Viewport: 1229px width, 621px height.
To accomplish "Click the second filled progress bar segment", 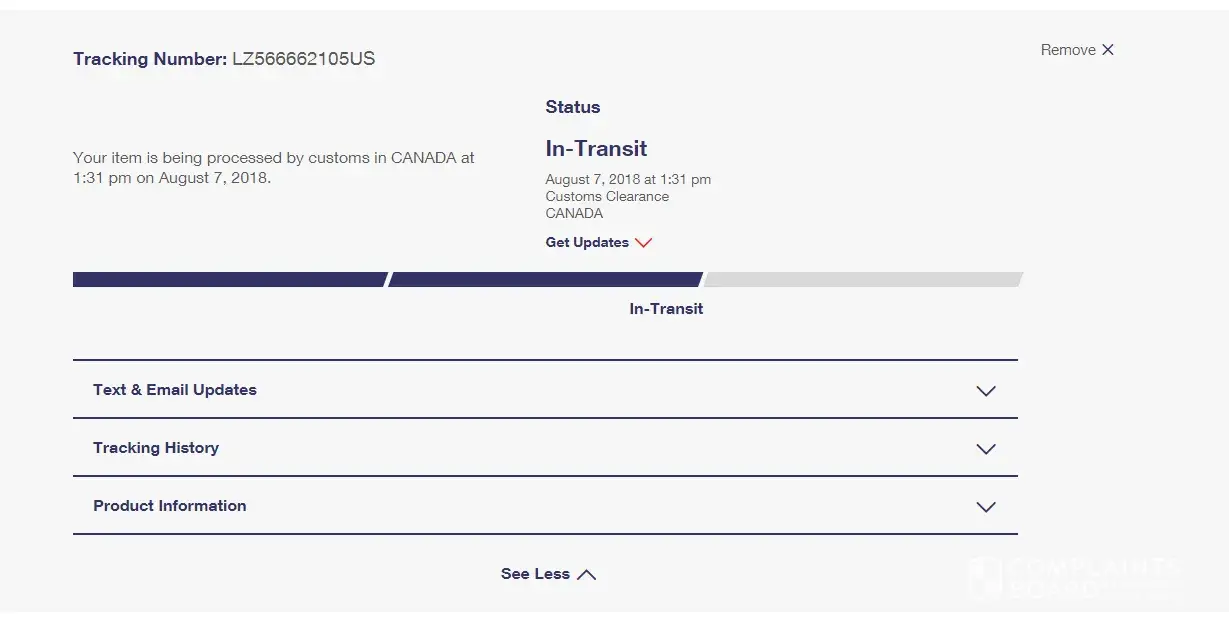I will [545, 280].
